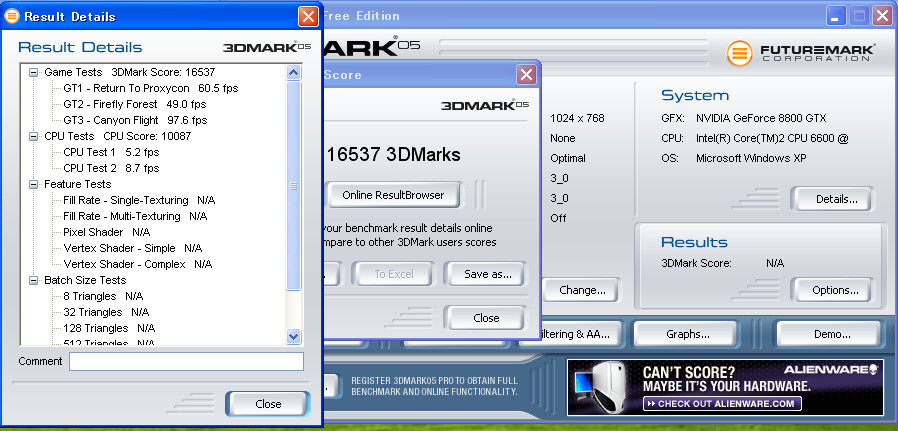Click the Result Details title bar icon
The image size is (898, 431).
(11, 17)
